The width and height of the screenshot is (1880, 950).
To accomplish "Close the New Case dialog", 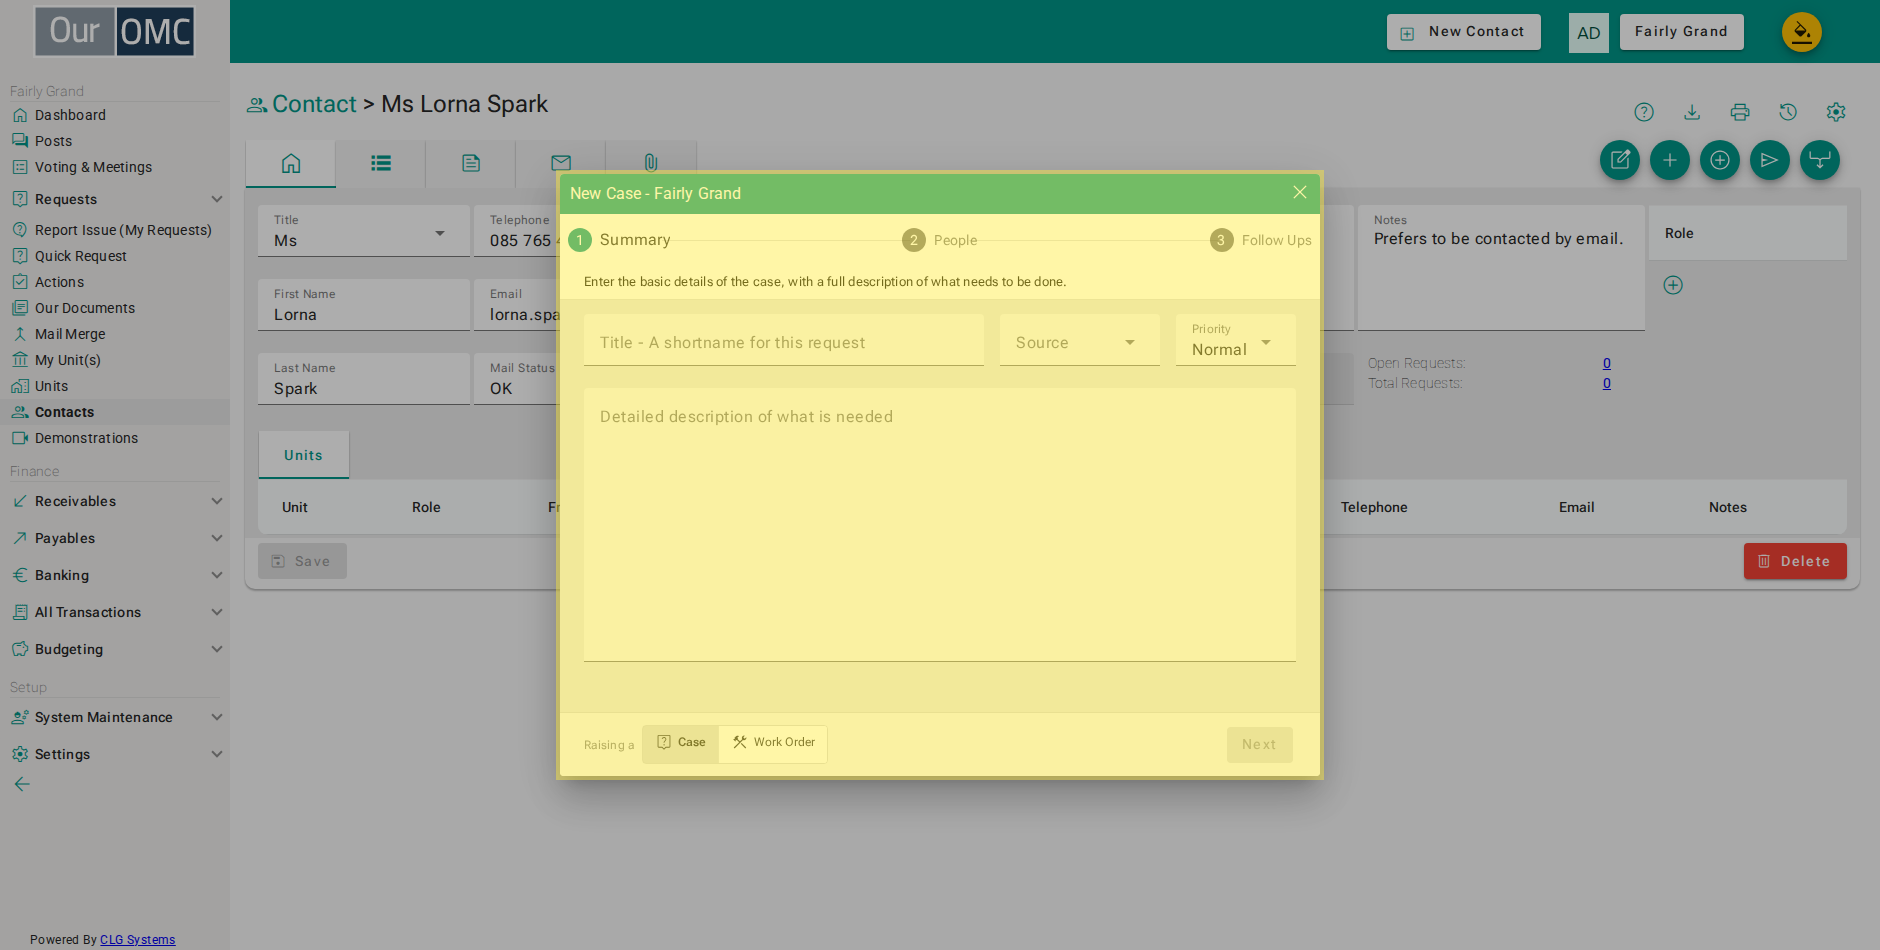I will point(1300,192).
